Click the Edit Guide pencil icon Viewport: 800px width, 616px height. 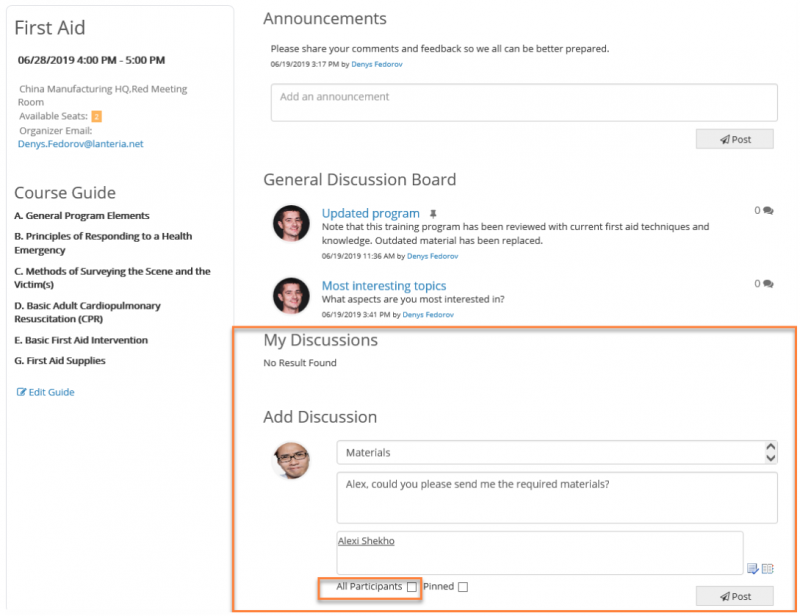24,391
